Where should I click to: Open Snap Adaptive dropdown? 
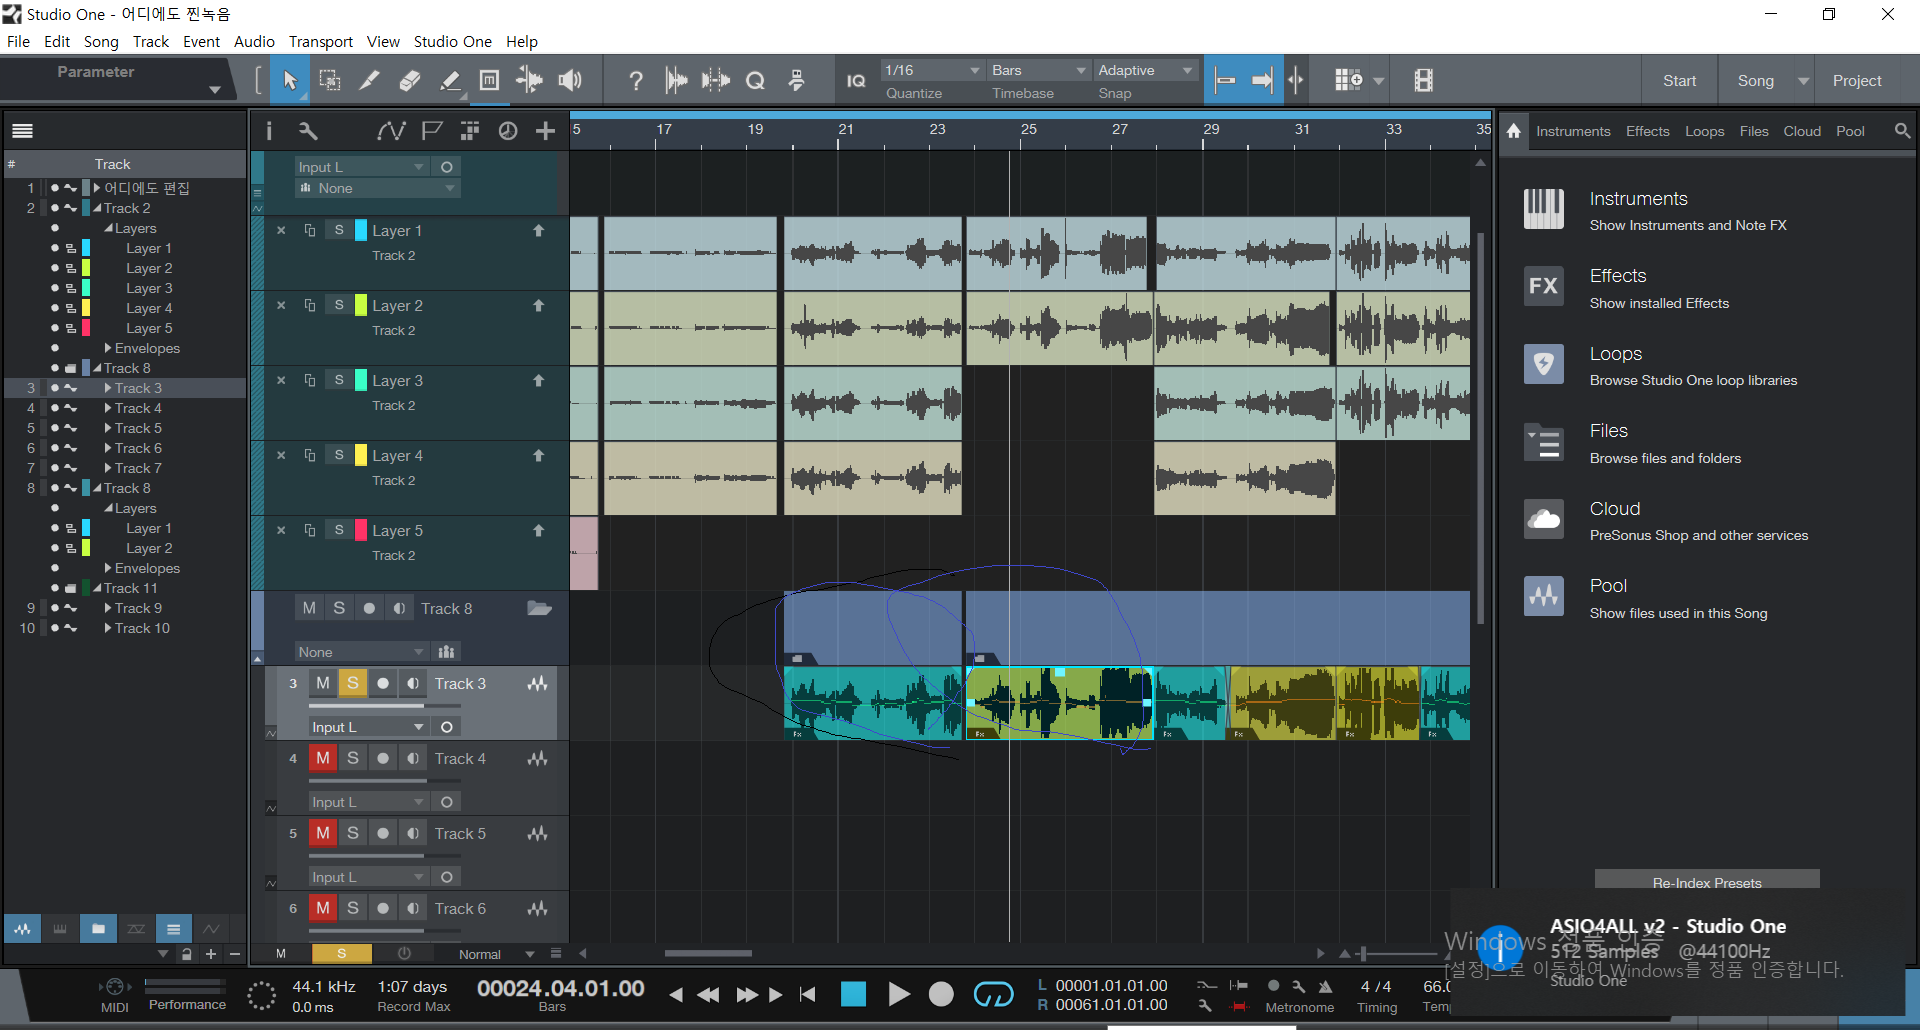1146,70
